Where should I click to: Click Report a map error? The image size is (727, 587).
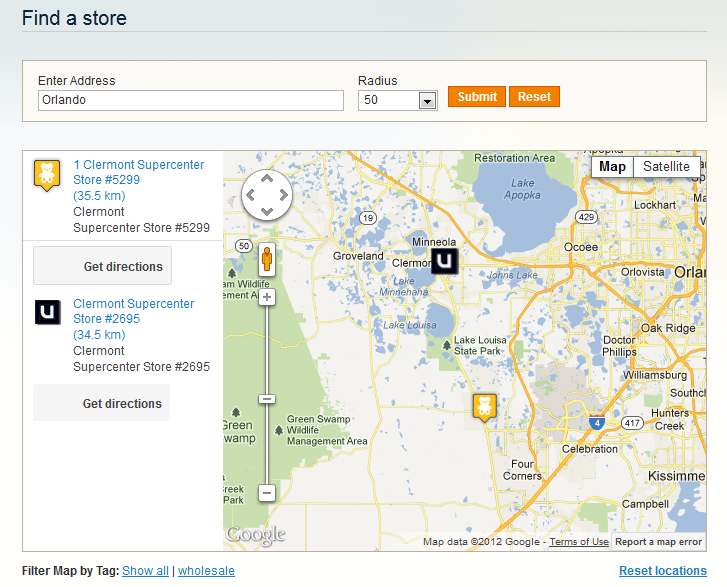pyautogui.click(x=658, y=542)
